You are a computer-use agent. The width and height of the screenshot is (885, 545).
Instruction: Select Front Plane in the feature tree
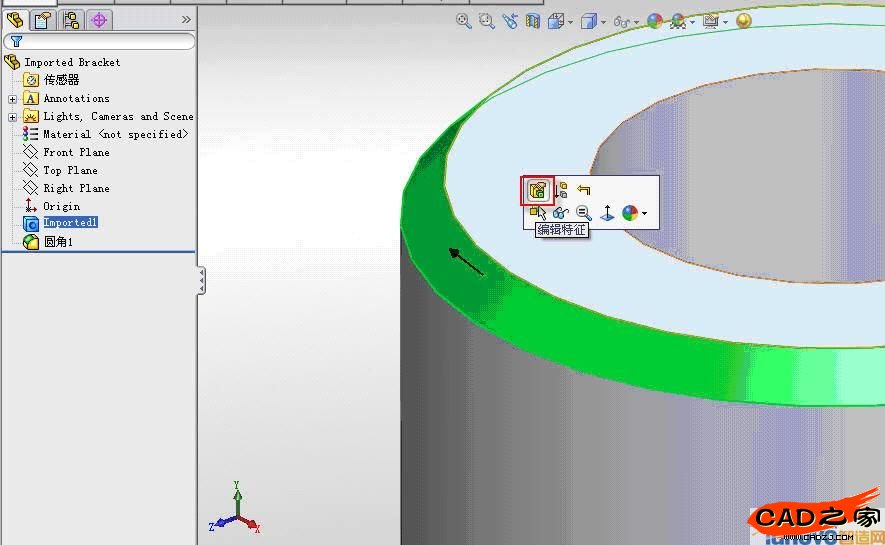[76, 152]
